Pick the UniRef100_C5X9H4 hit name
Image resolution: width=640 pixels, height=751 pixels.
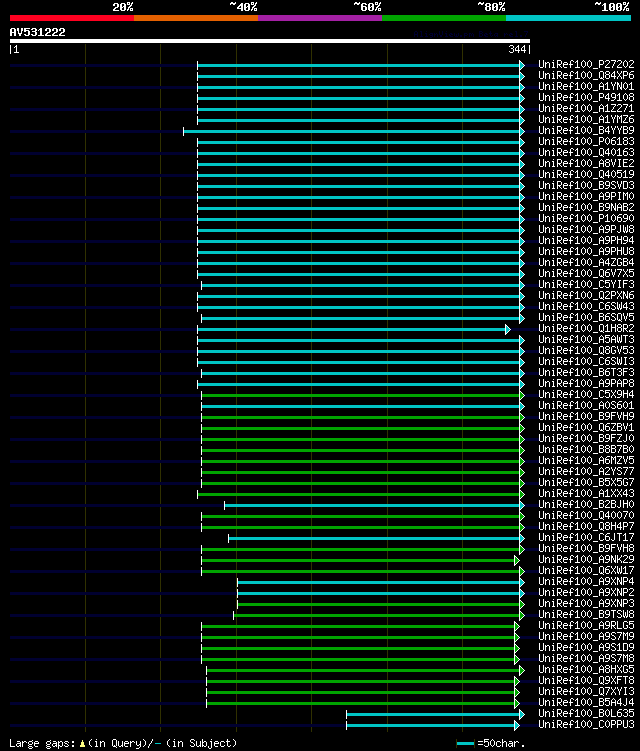pos(586,395)
